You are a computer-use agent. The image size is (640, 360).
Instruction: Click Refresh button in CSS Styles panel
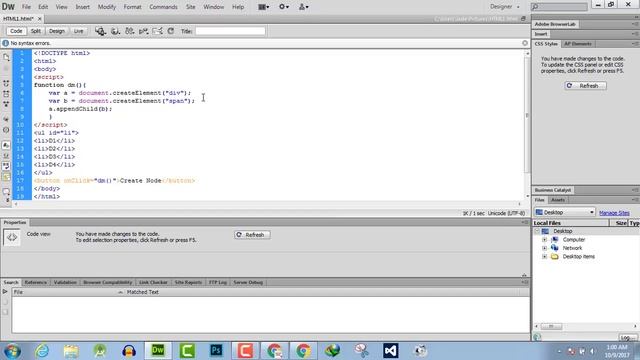(585, 86)
